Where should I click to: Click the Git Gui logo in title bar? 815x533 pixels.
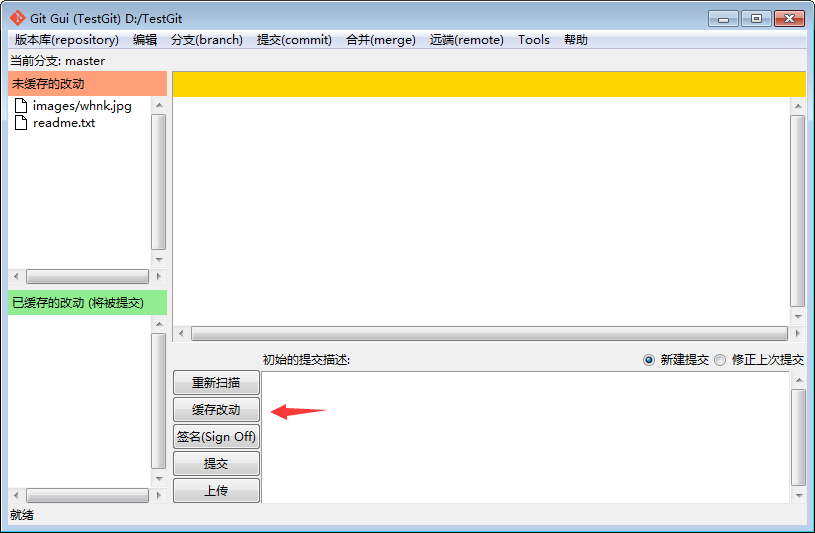[18, 18]
